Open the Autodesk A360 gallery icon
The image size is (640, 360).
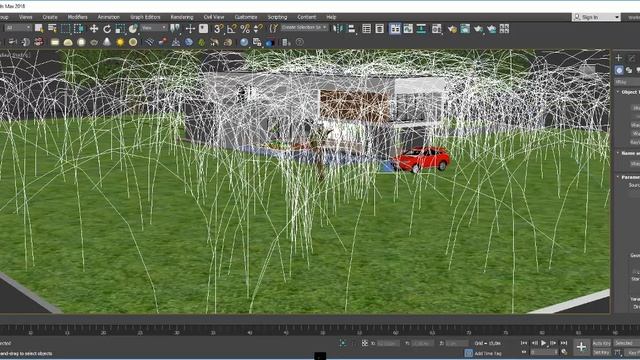(x=504, y=29)
